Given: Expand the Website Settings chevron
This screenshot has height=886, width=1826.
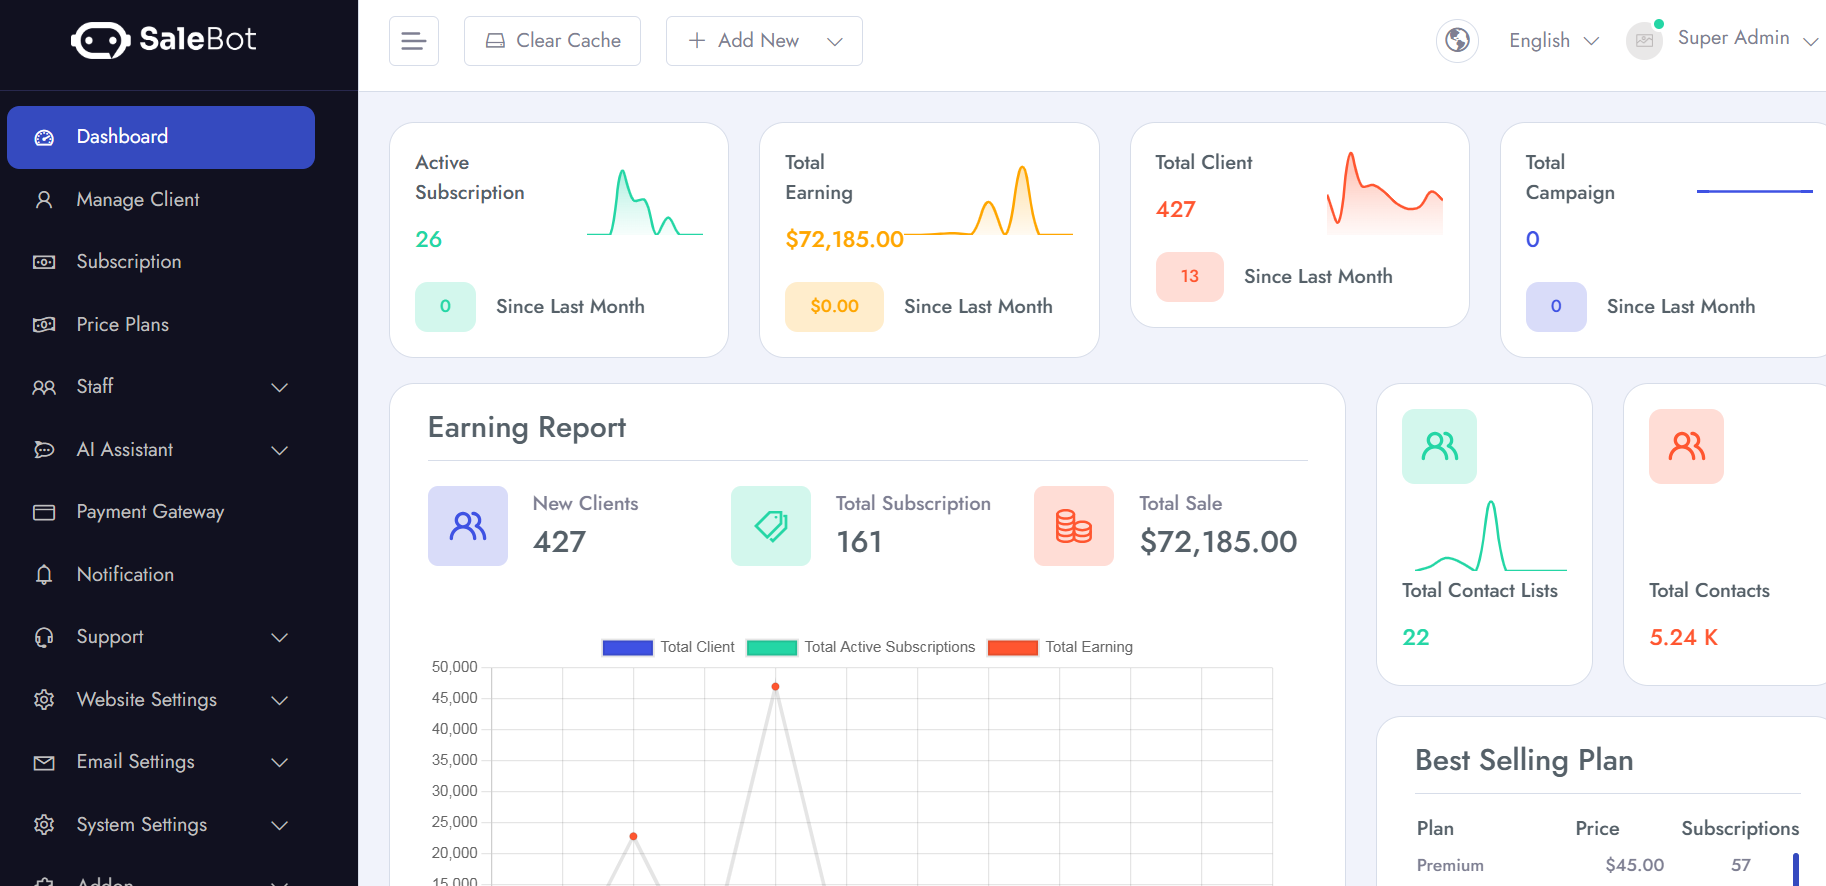Looking at the screenshot, I should (x=280, y=700).
